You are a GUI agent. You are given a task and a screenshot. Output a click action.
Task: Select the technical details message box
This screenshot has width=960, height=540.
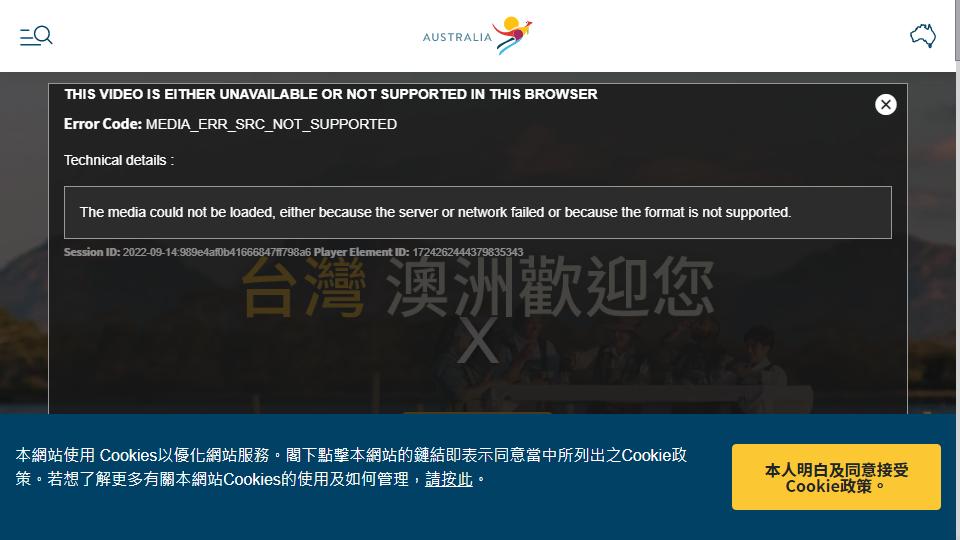[x=478, y=212]
